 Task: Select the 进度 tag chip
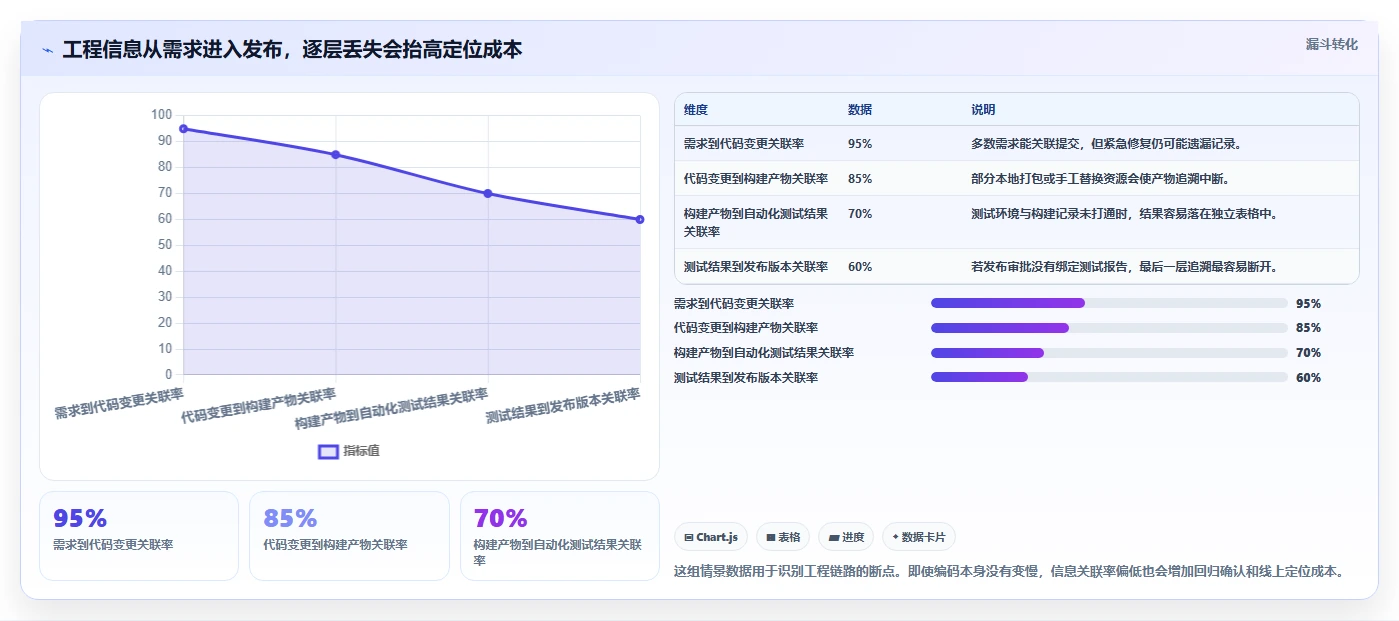[846, 537]
